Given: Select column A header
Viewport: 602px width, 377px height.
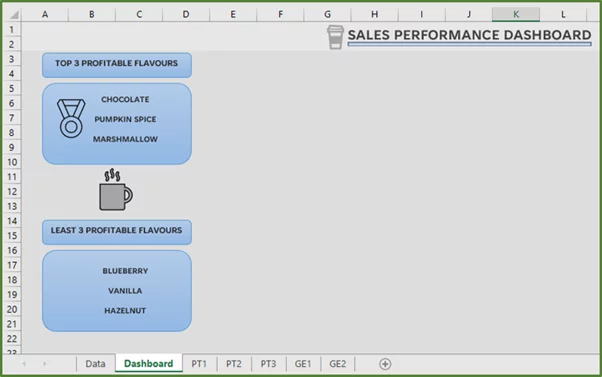Looking at the screenshot, I should tap(45, 15).
